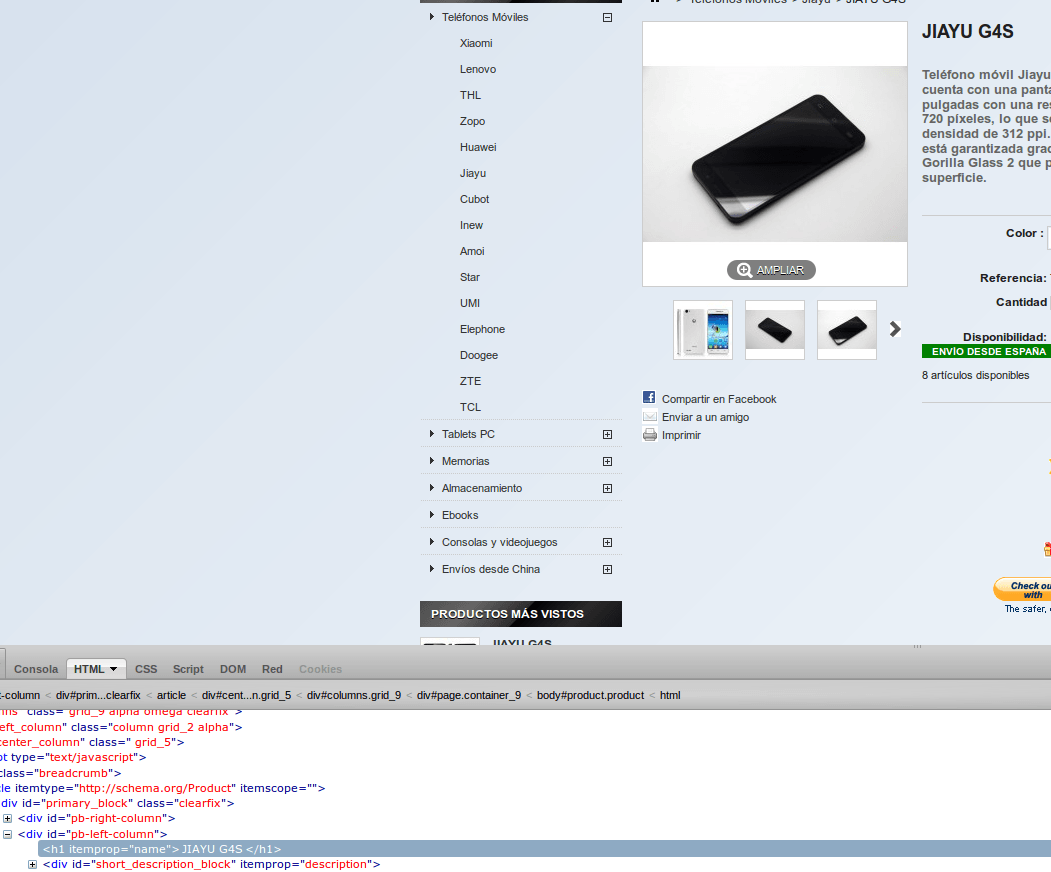Click the main JIAYU G4S product image
1051x872 pixels.
[x=775, y=154]
